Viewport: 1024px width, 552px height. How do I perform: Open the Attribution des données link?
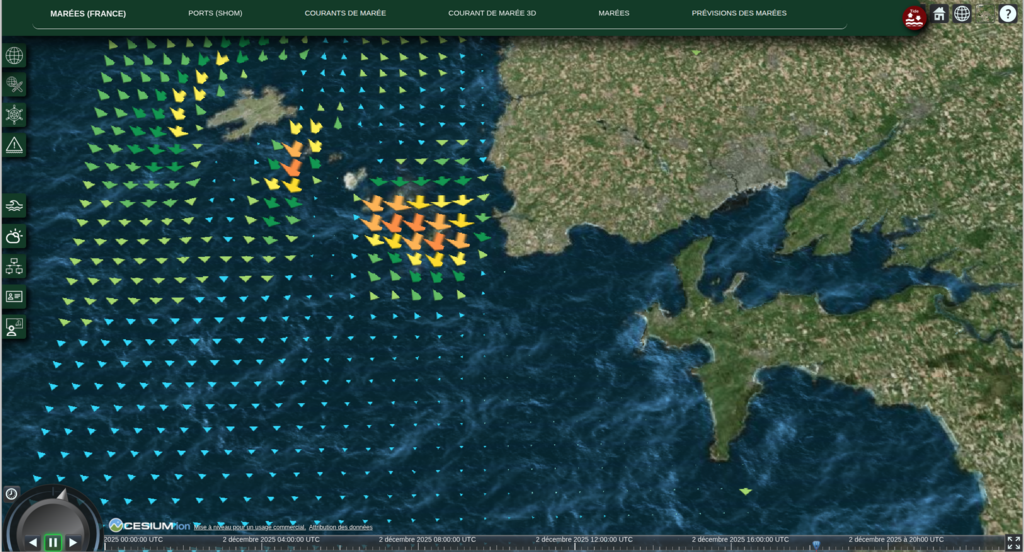pos(340,527)
